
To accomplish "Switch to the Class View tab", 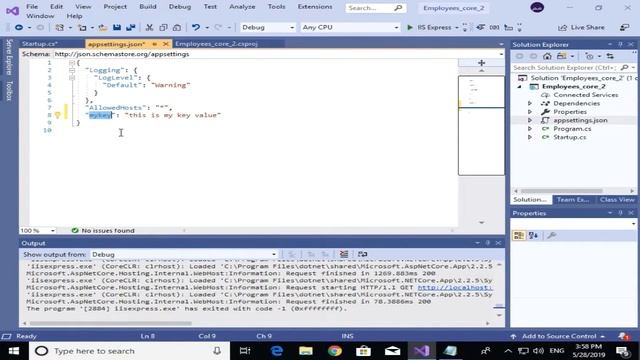I will tap(617, 200).
